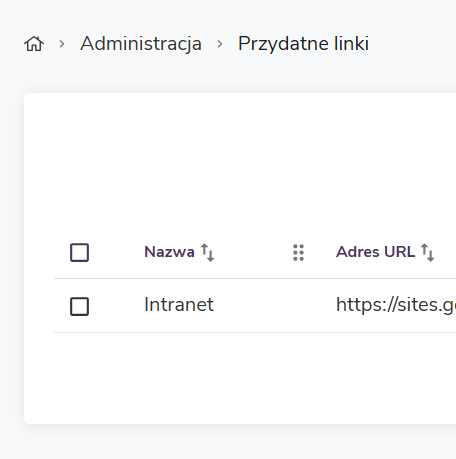
Task: Open the Administracja breadcrumb
Action: click(141, 44)
